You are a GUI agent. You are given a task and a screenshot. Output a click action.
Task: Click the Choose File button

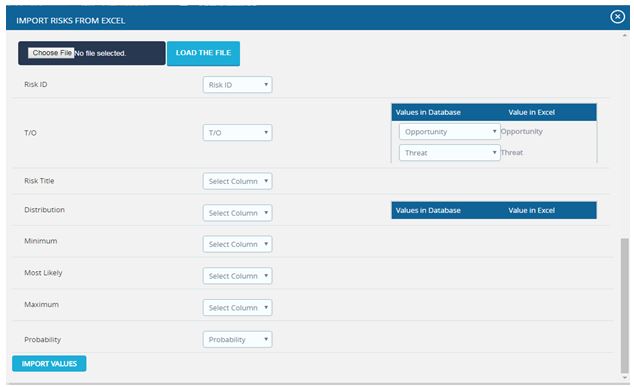pos(51,53)
